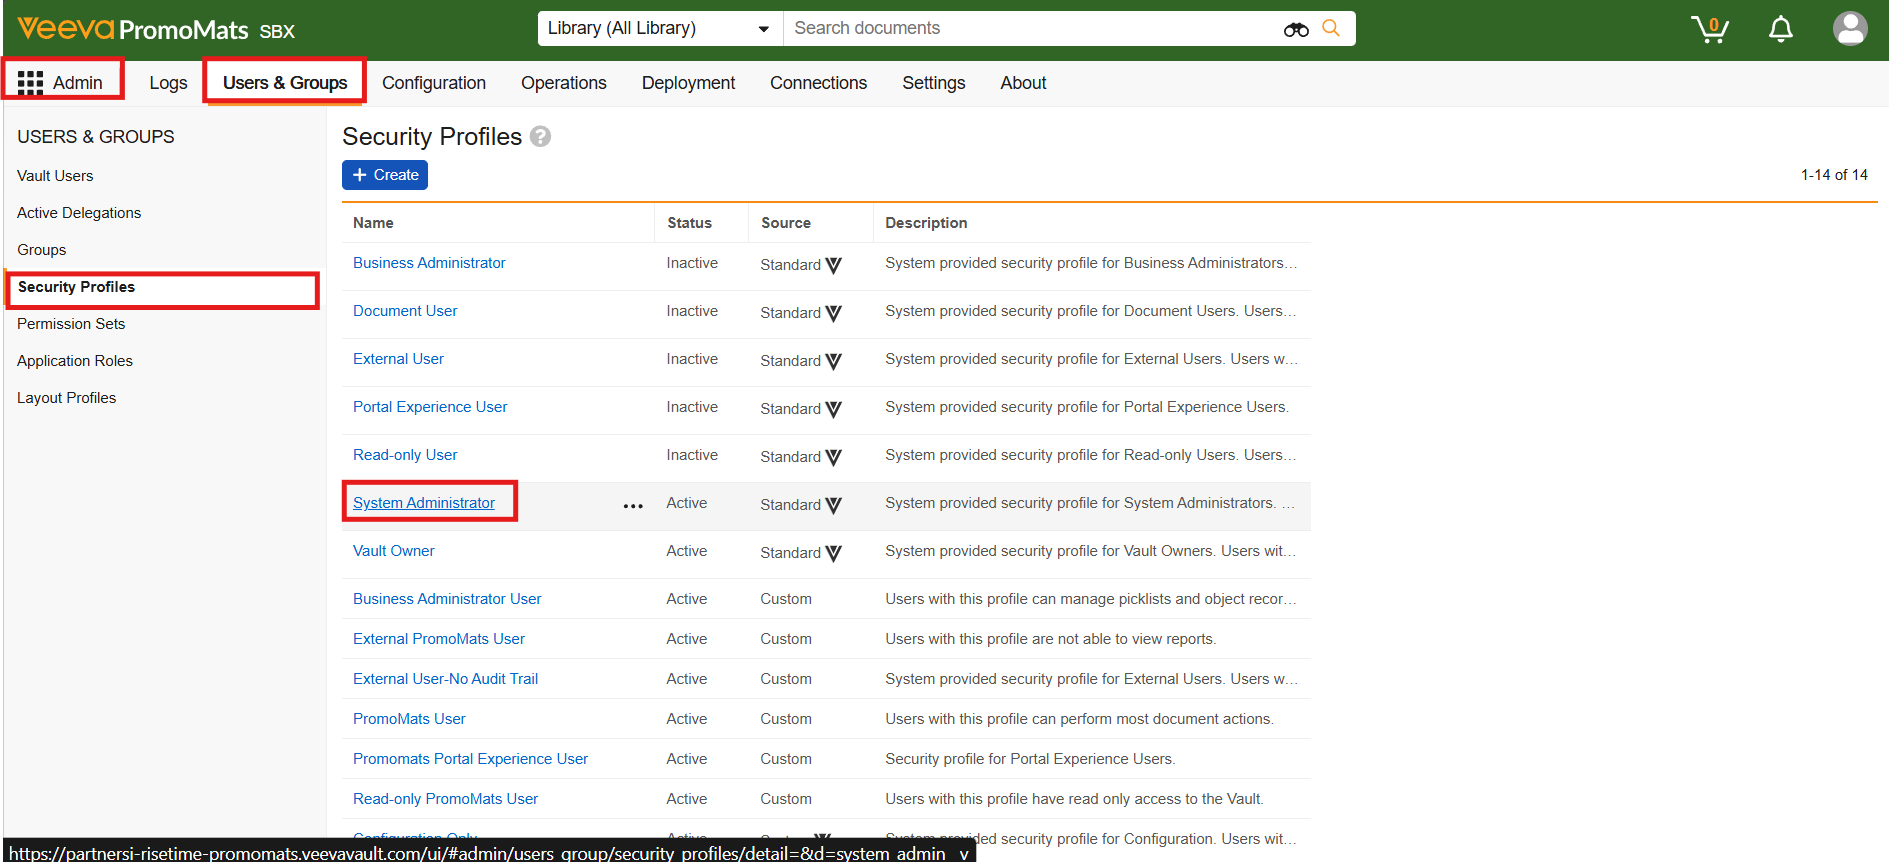Switch to the Operations tab
The image size is (1889, 862).
pyautogui.click(x=564, y=83)
